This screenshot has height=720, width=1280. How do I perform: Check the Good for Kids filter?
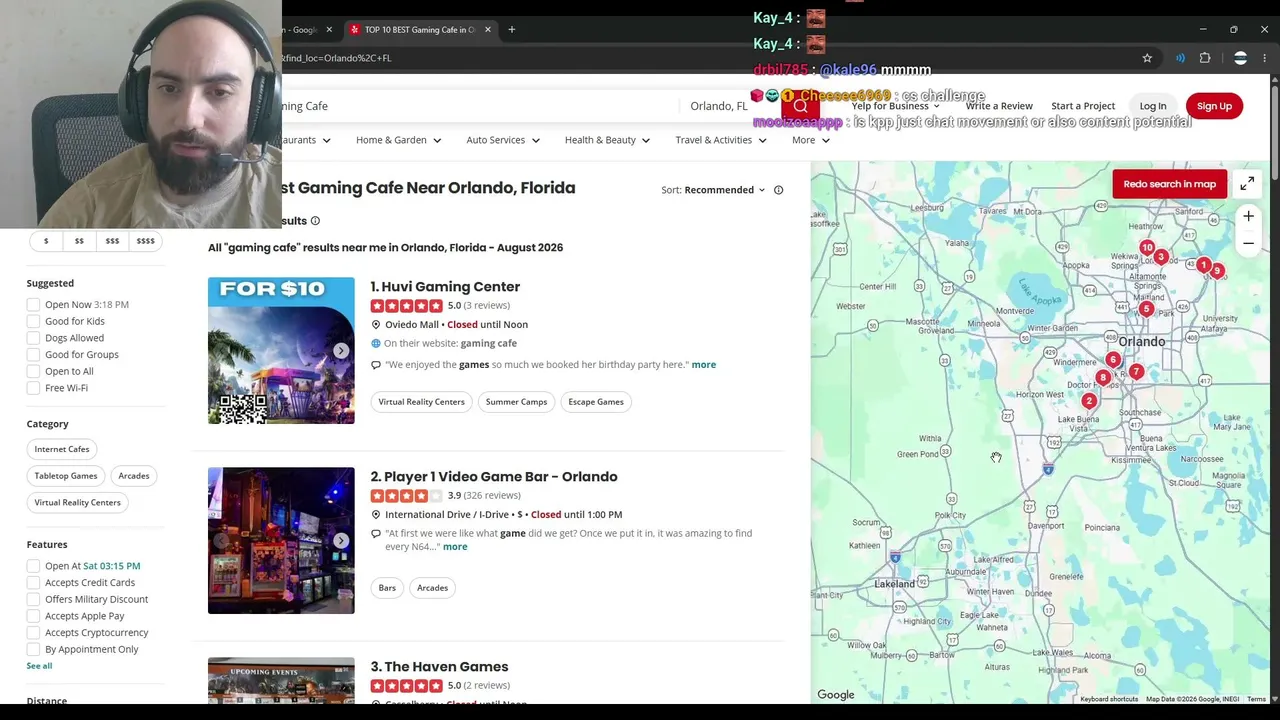pyautogui.click(x=33, y=322)
